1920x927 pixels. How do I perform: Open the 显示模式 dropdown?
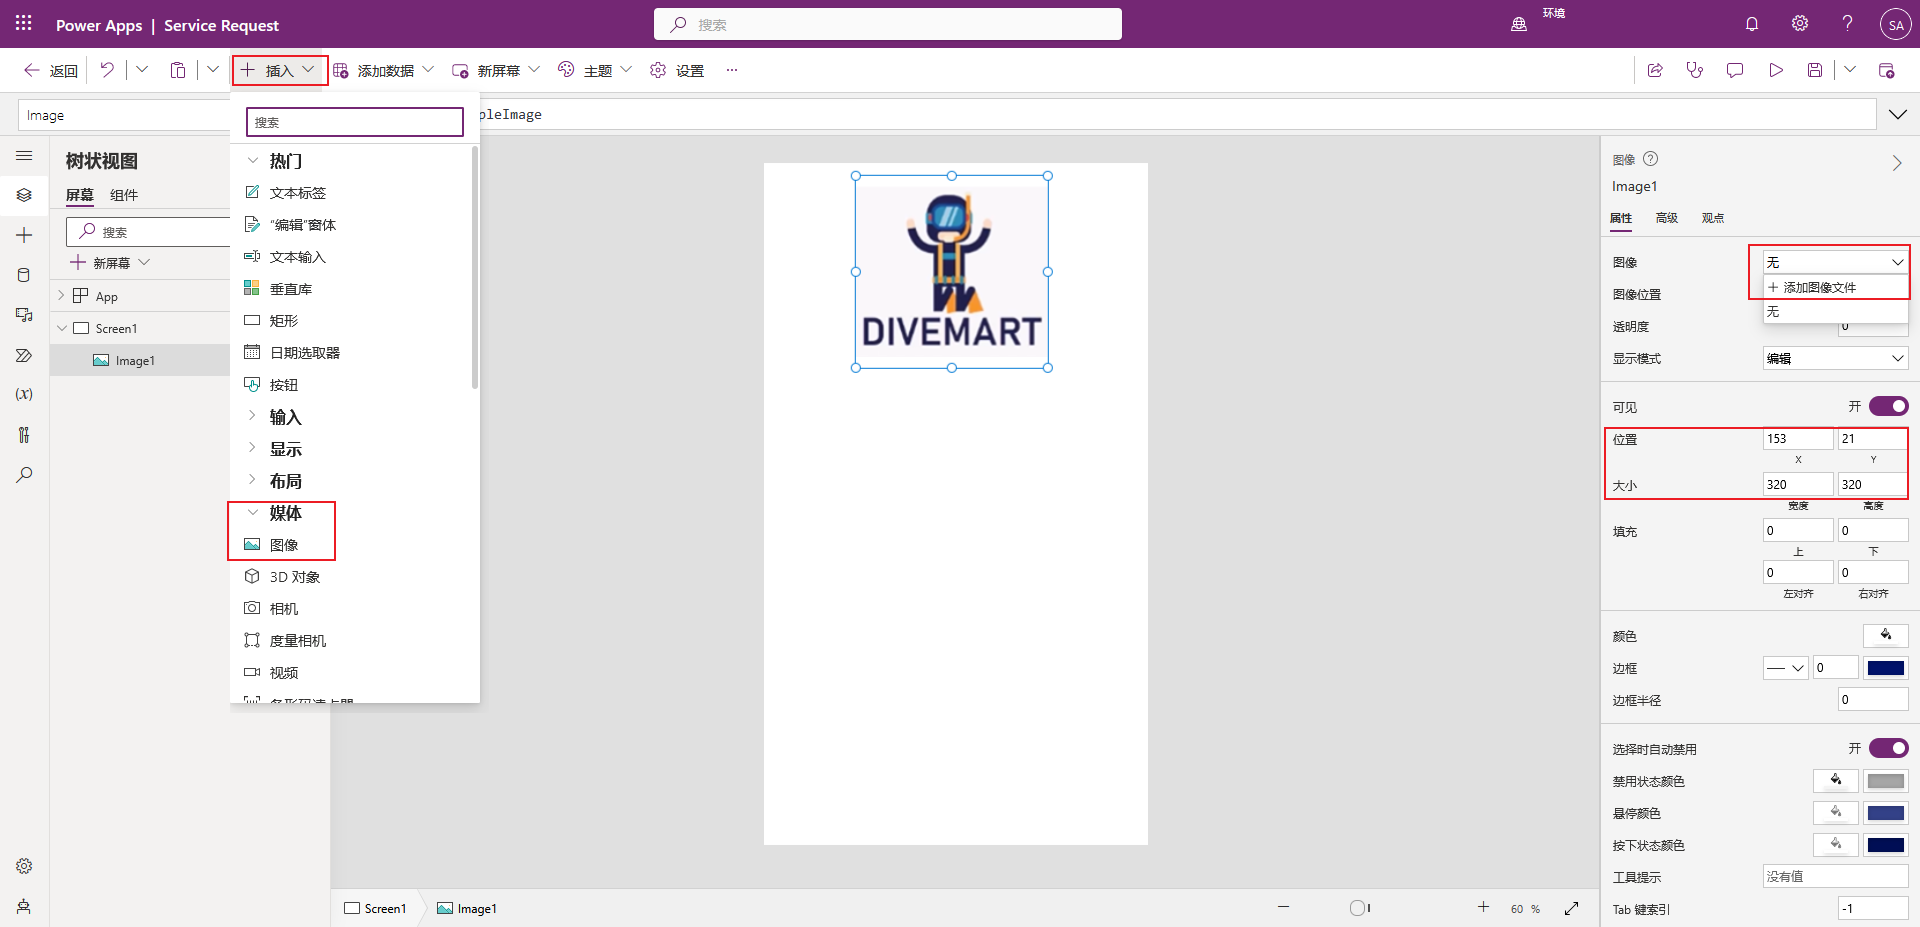click(1835, 358)
